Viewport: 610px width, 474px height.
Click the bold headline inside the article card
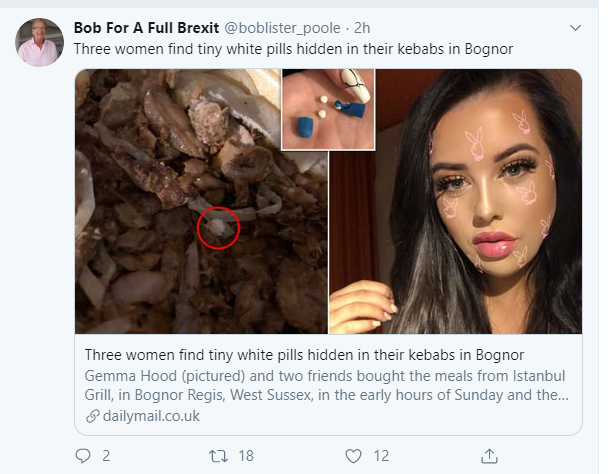tap(304, 356)
